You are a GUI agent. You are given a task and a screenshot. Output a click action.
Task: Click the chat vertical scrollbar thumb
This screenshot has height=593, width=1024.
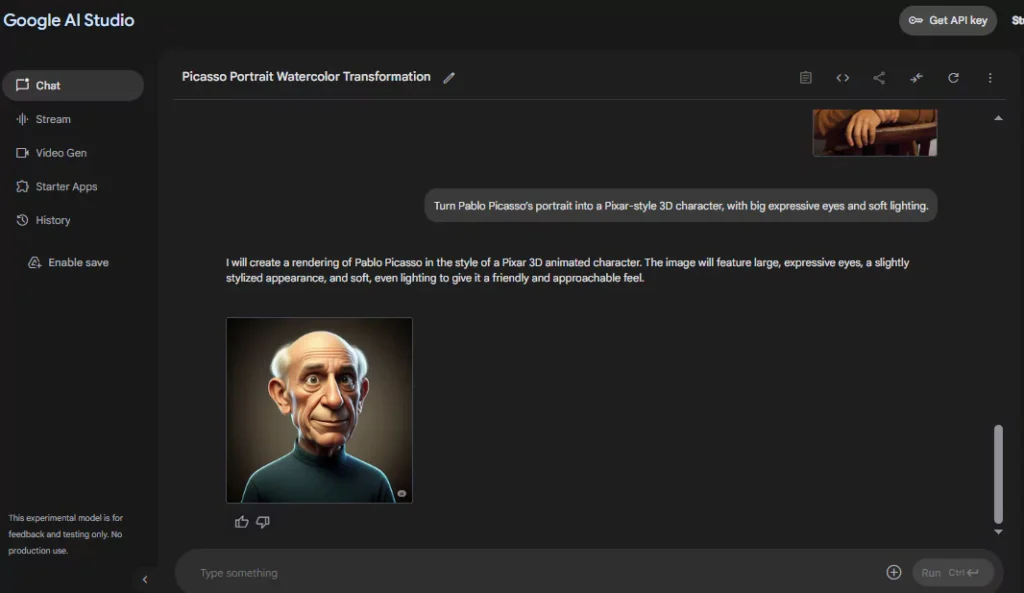click(998, 474)
